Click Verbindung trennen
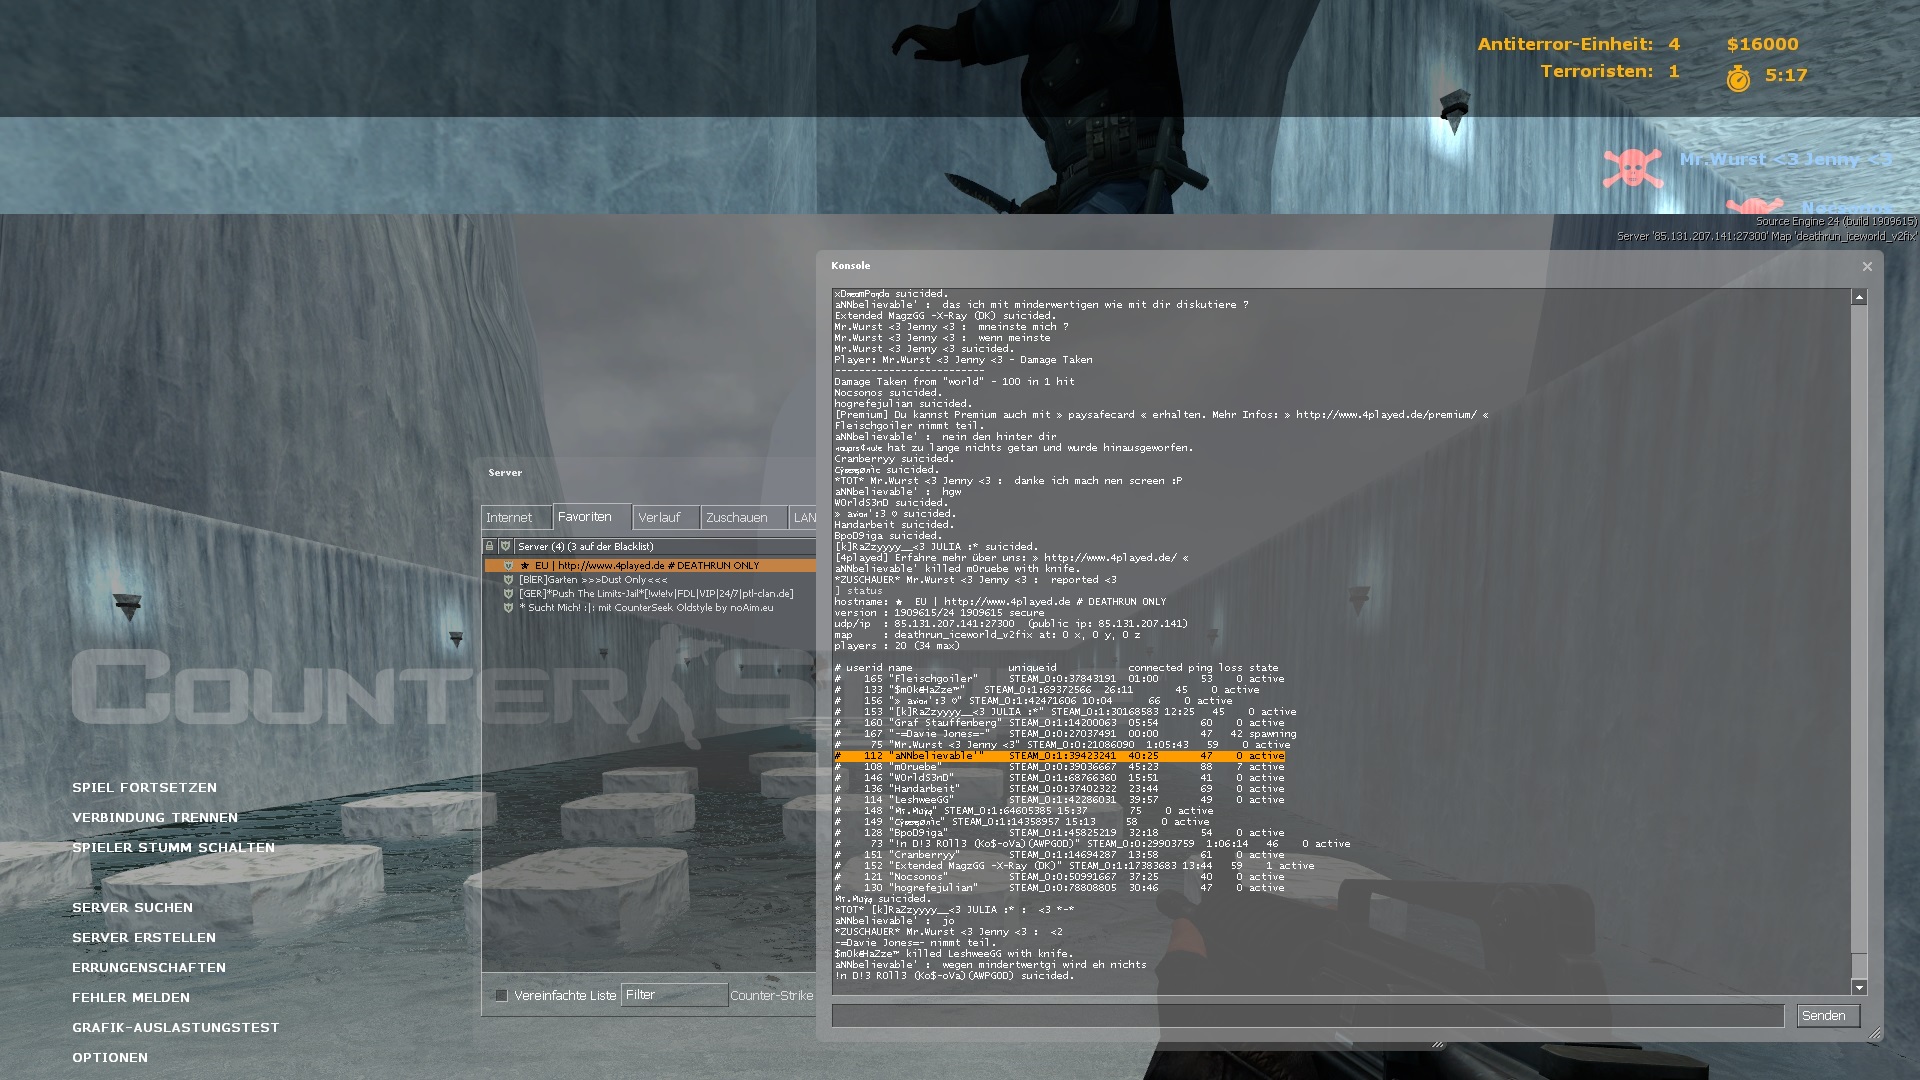The width and height of the screenshot is (1920, 1080). 155,818
